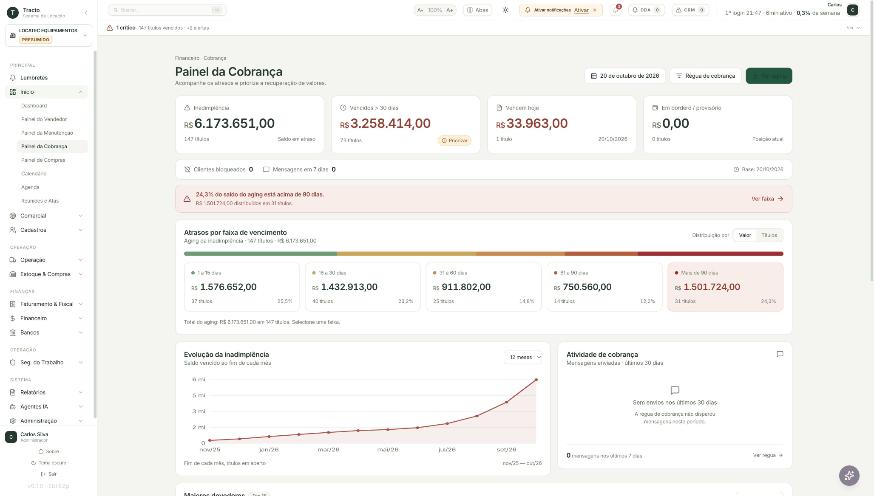This screenshot has height=496, width=874.
Task: Open notifications bell with red badge
Action: pyautogui.click(x=616, y=10)
